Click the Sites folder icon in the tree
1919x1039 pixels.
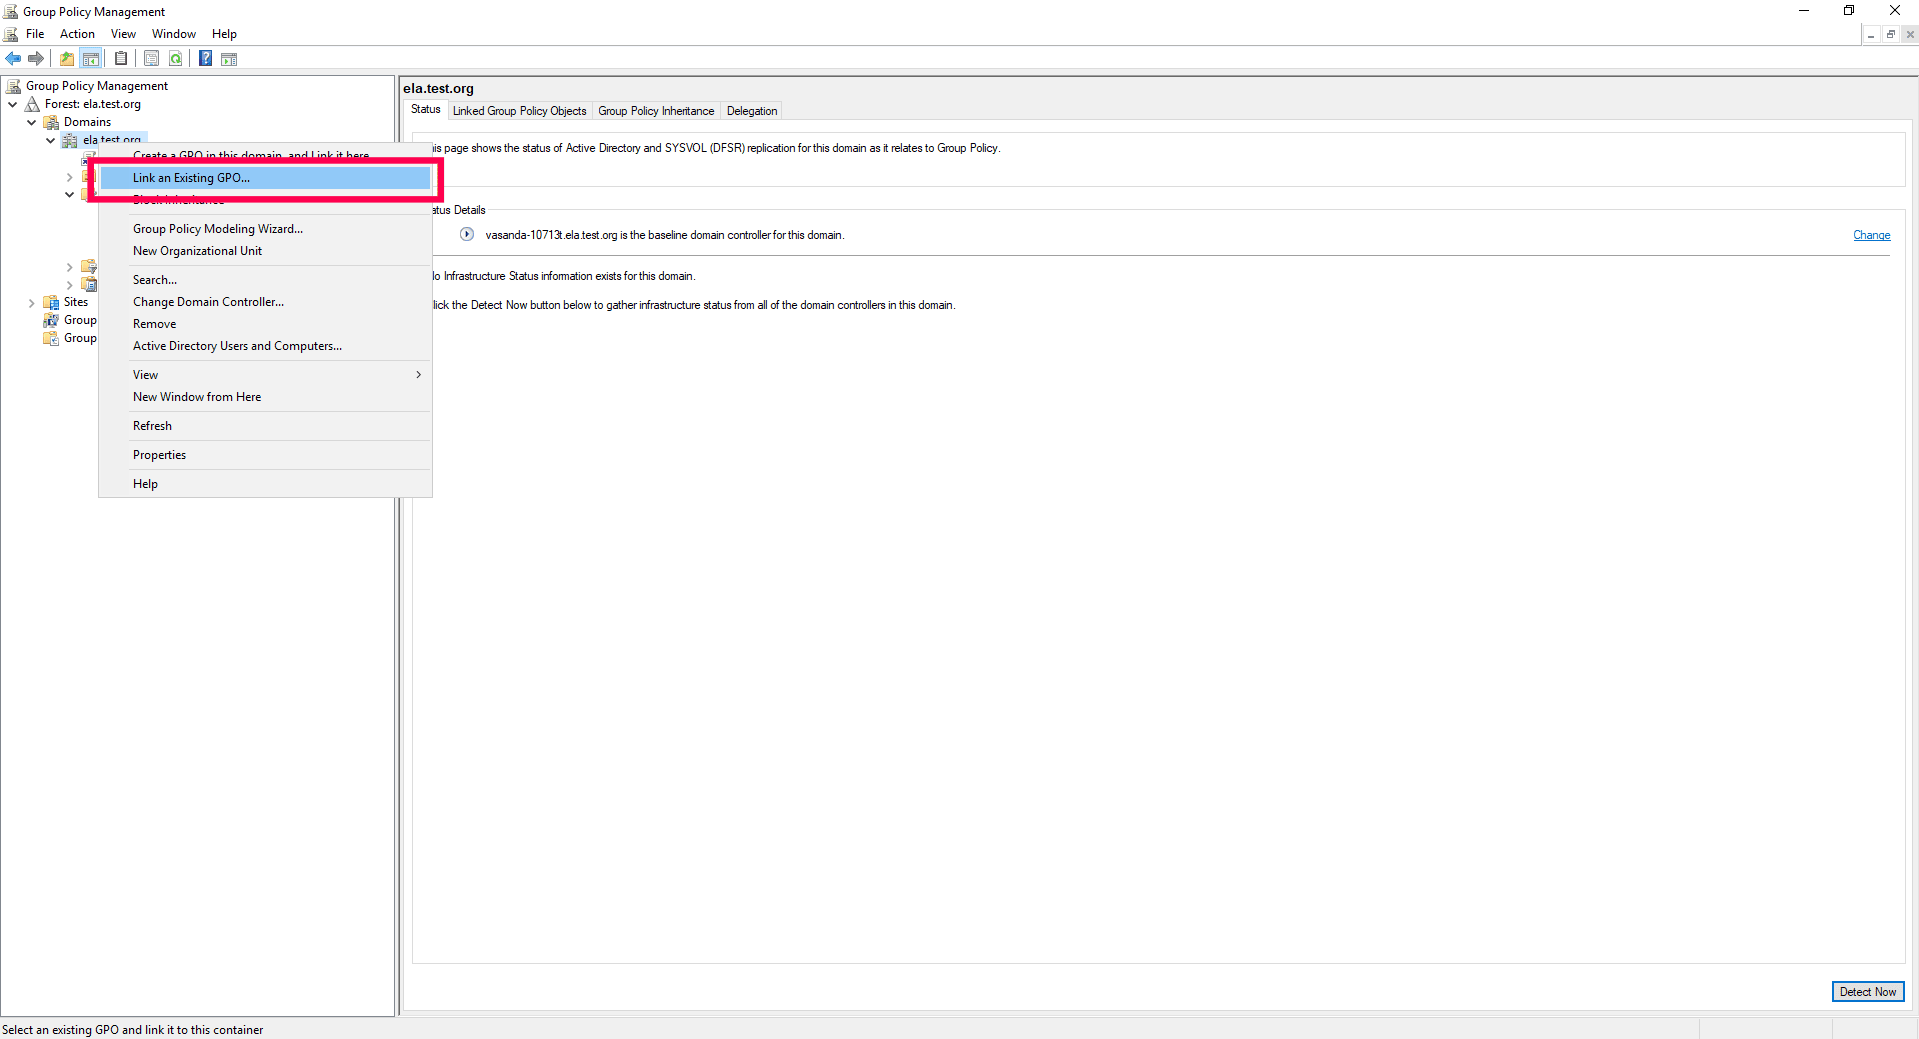51,302
